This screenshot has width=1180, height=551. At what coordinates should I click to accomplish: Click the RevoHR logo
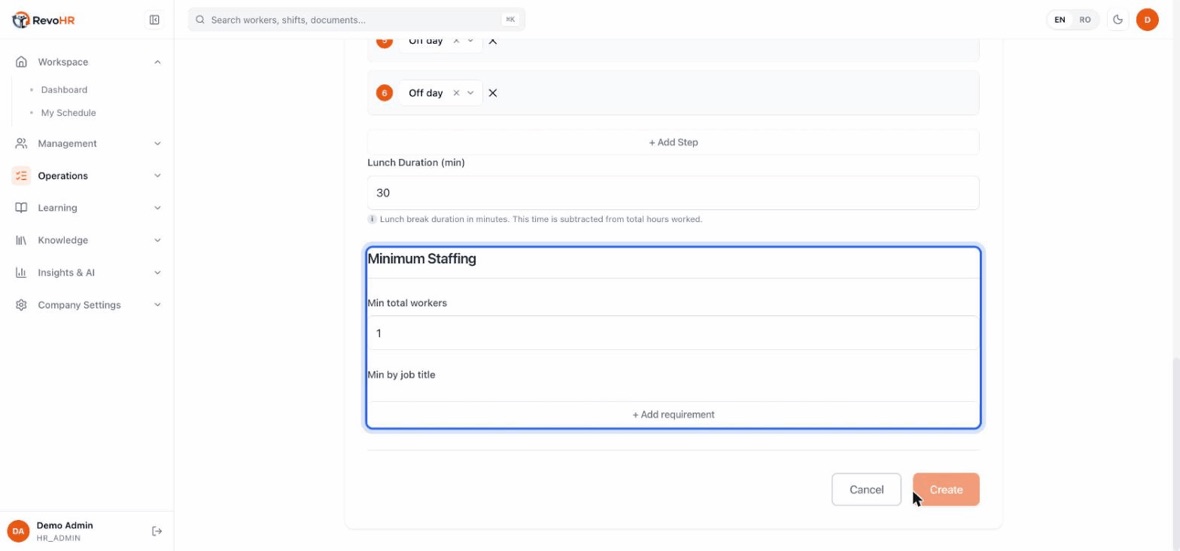[44, 20]
